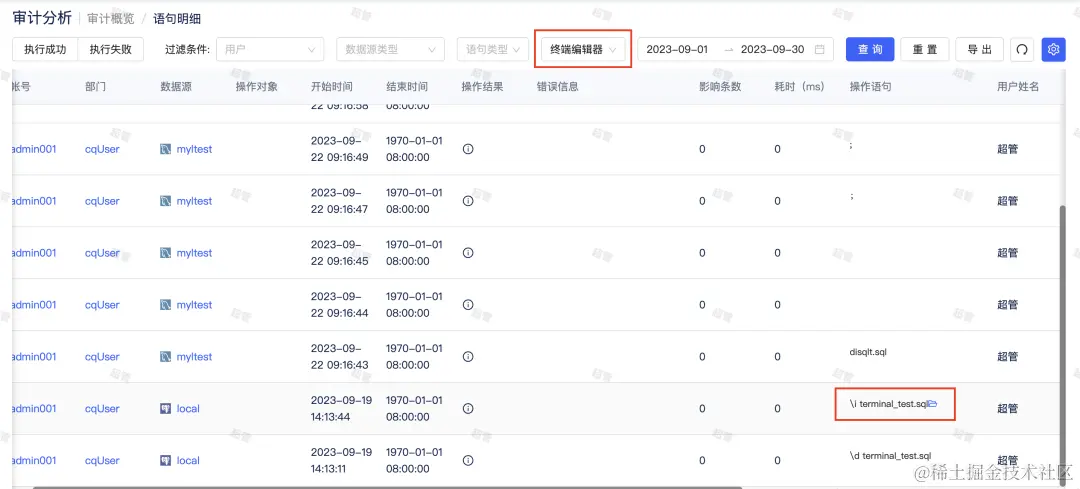Click the calendar icon in date range

pyautogui.click(x=820, y=50)
